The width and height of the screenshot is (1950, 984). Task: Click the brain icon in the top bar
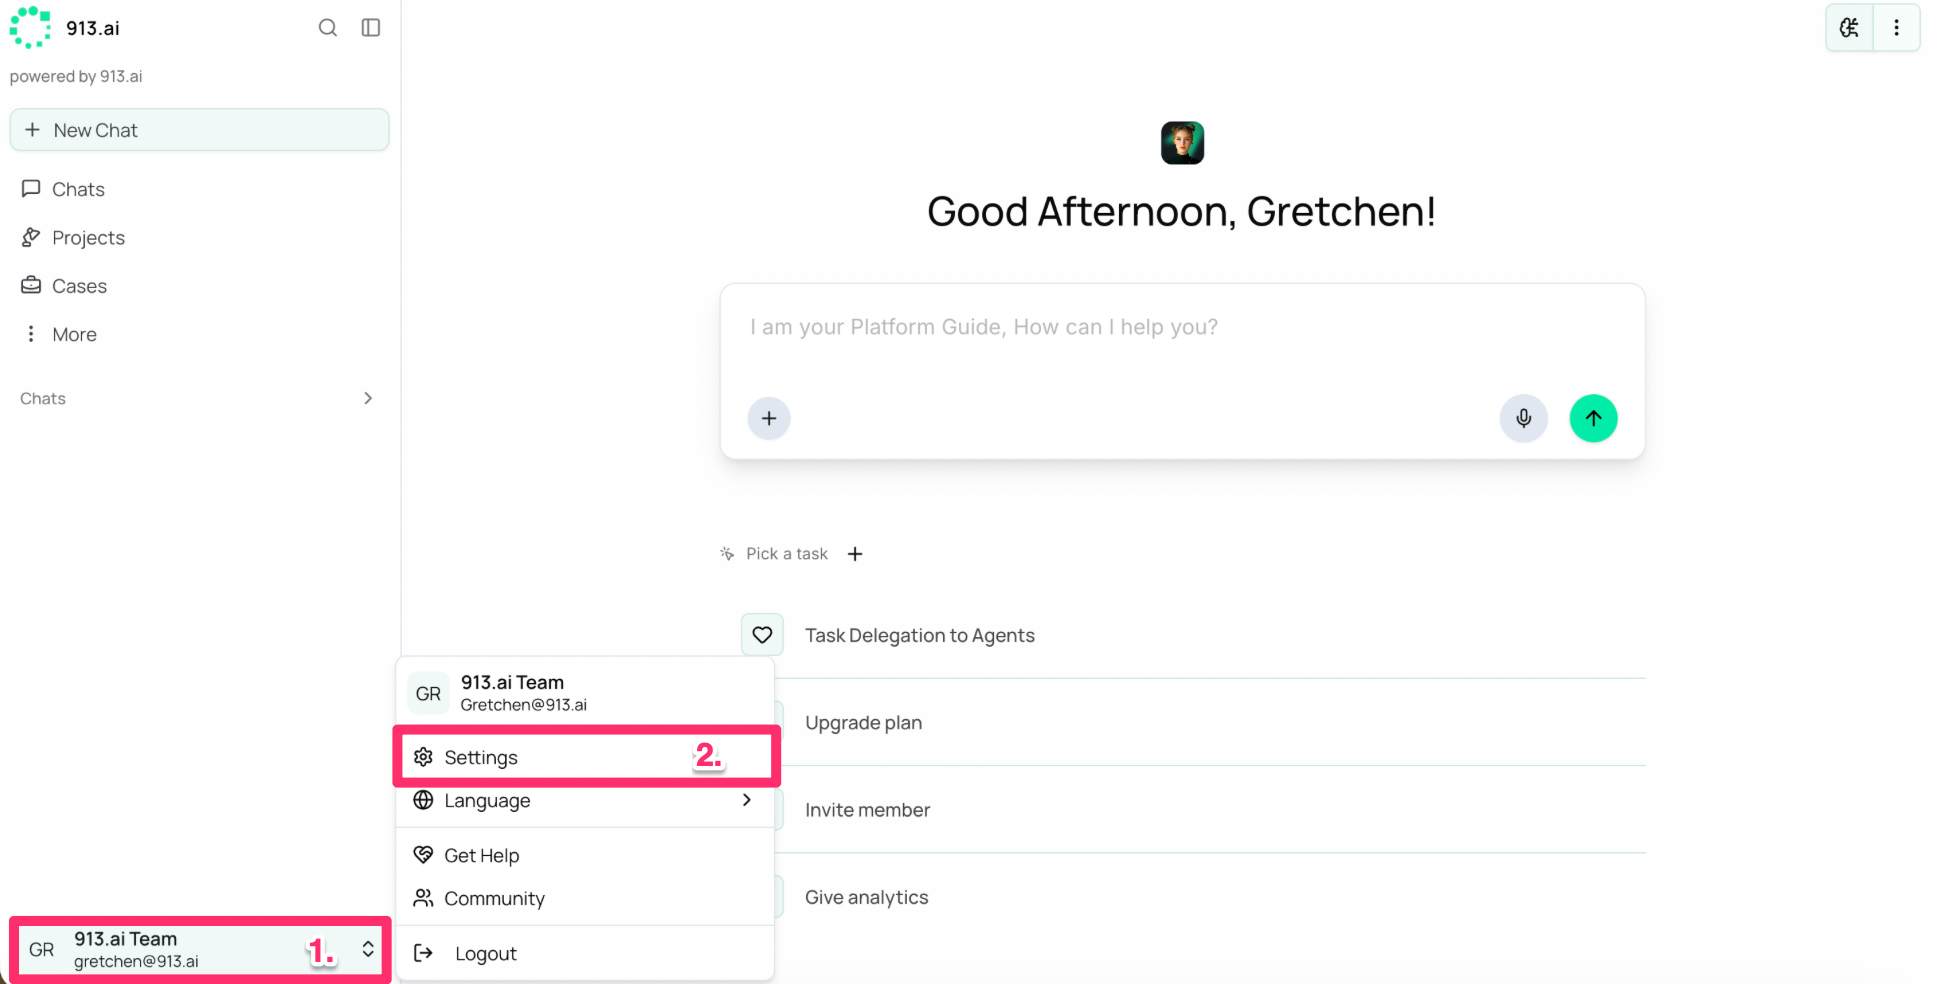tap(1849, 28)
